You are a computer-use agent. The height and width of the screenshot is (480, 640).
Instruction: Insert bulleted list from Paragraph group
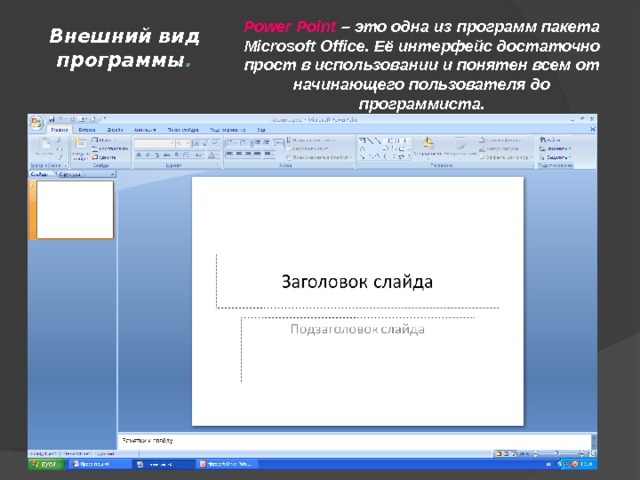click(x=232, y=143)
